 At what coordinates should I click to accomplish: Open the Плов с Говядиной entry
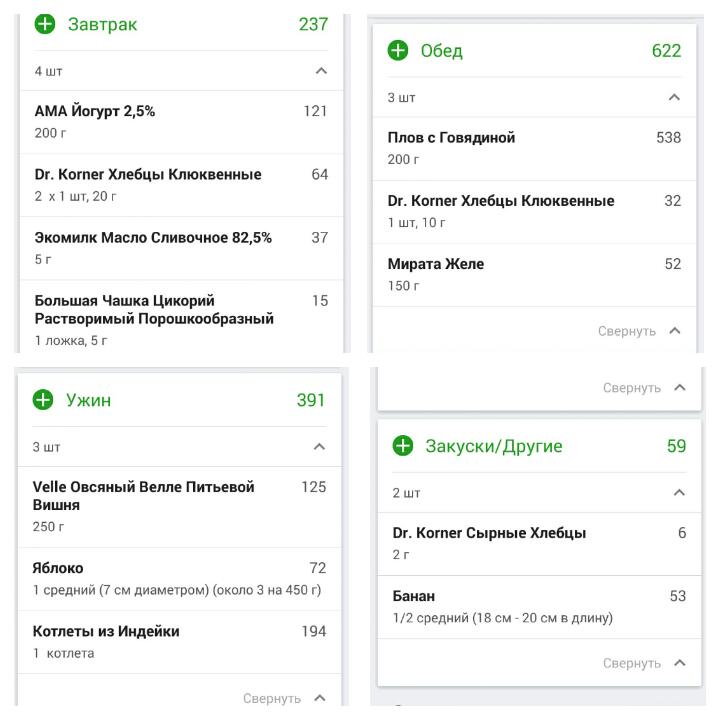point(534,149)
